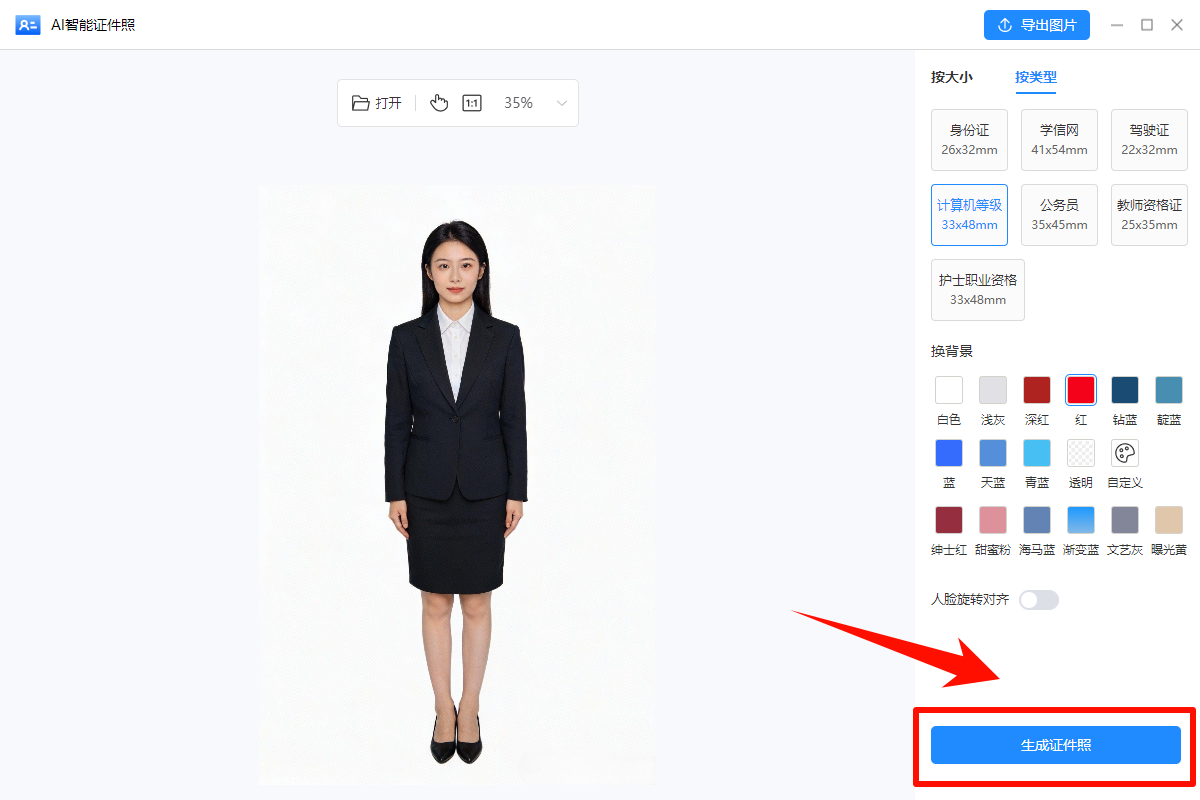View image at 1:1 actual size

click(x=471, y=102)
